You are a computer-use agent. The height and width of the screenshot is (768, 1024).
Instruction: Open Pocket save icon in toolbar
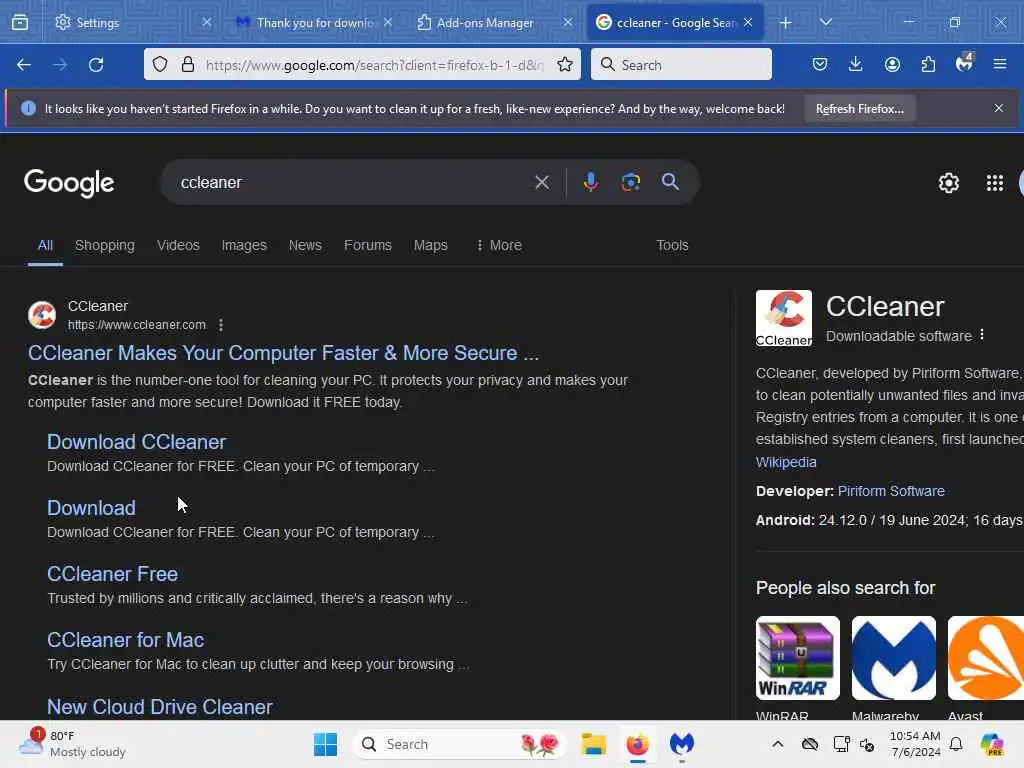[820, 64]
